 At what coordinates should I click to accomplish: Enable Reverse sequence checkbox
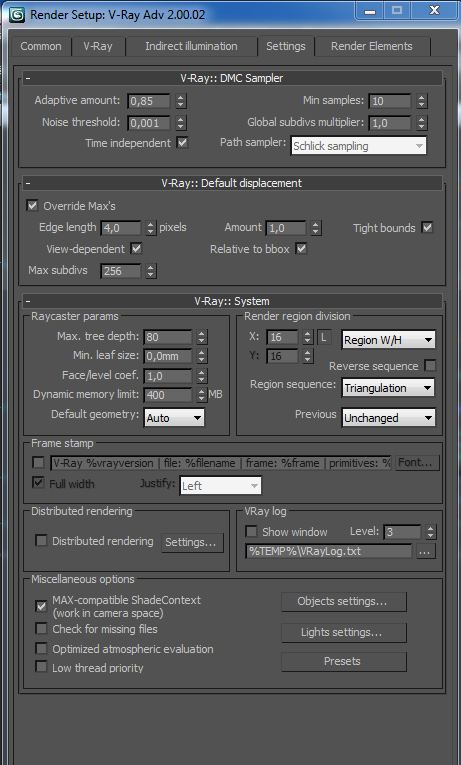430,365
